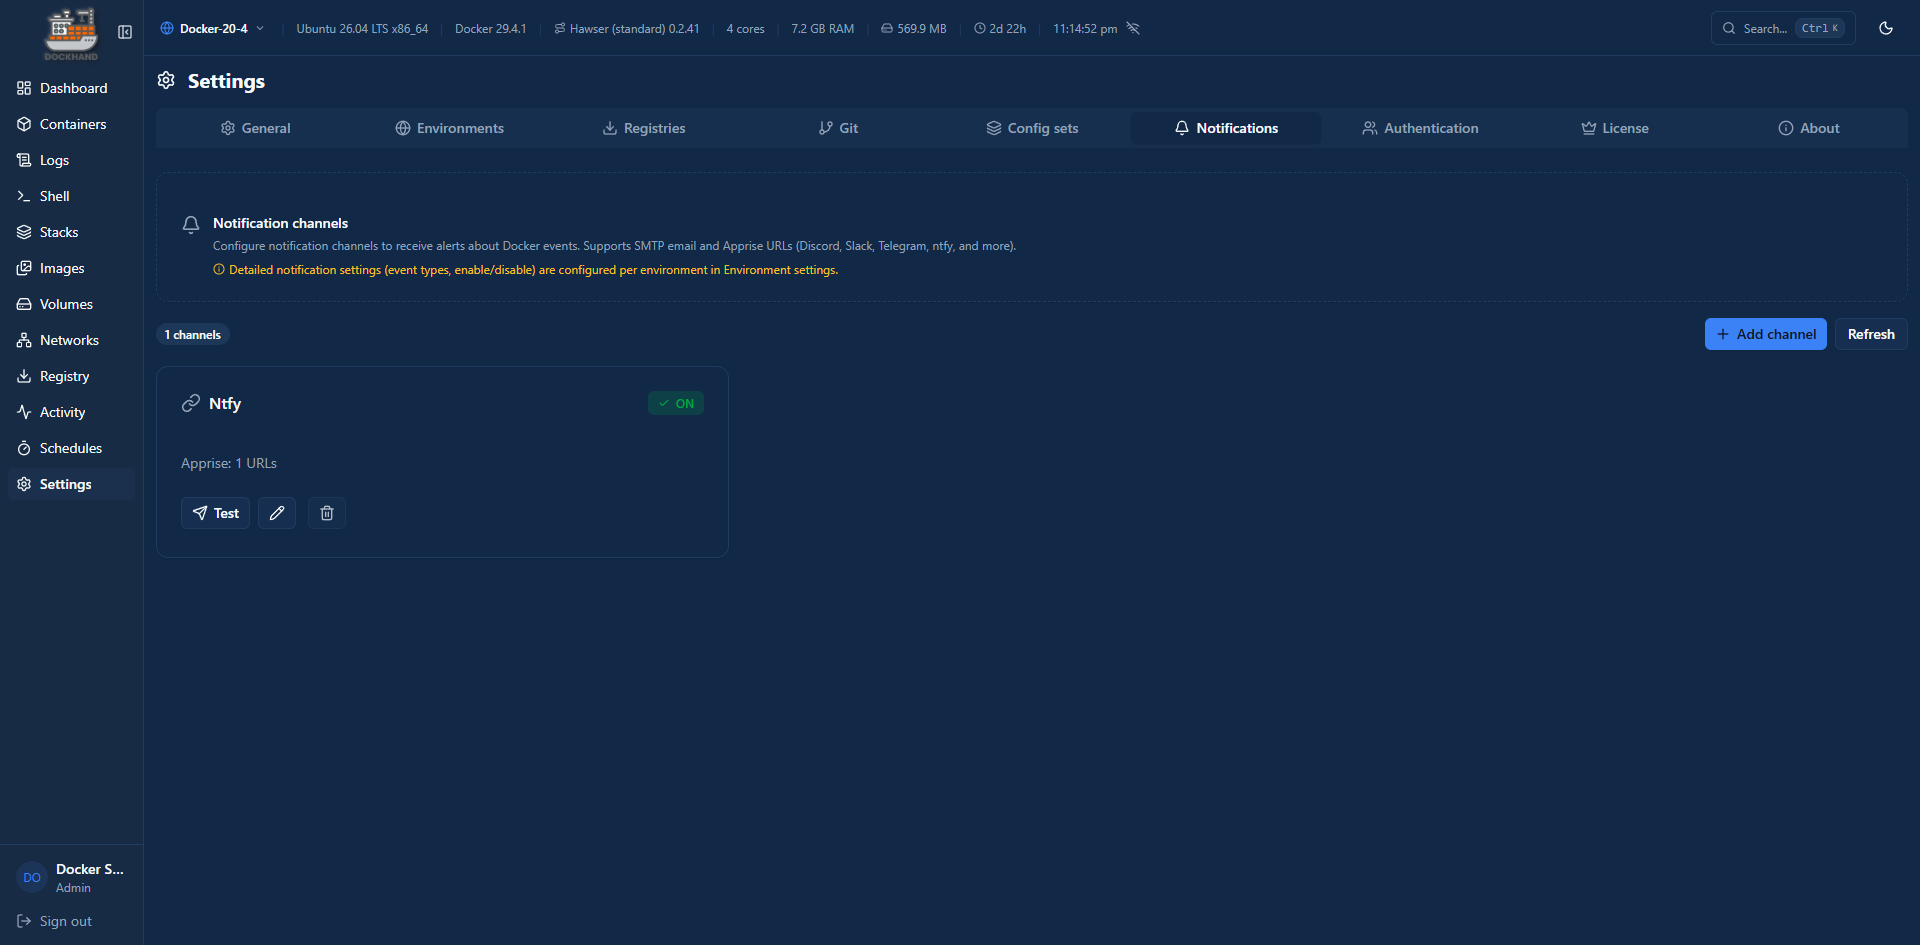
Task: Collapse the sidebar with the panel toggle icon
Action: [125, 32]
